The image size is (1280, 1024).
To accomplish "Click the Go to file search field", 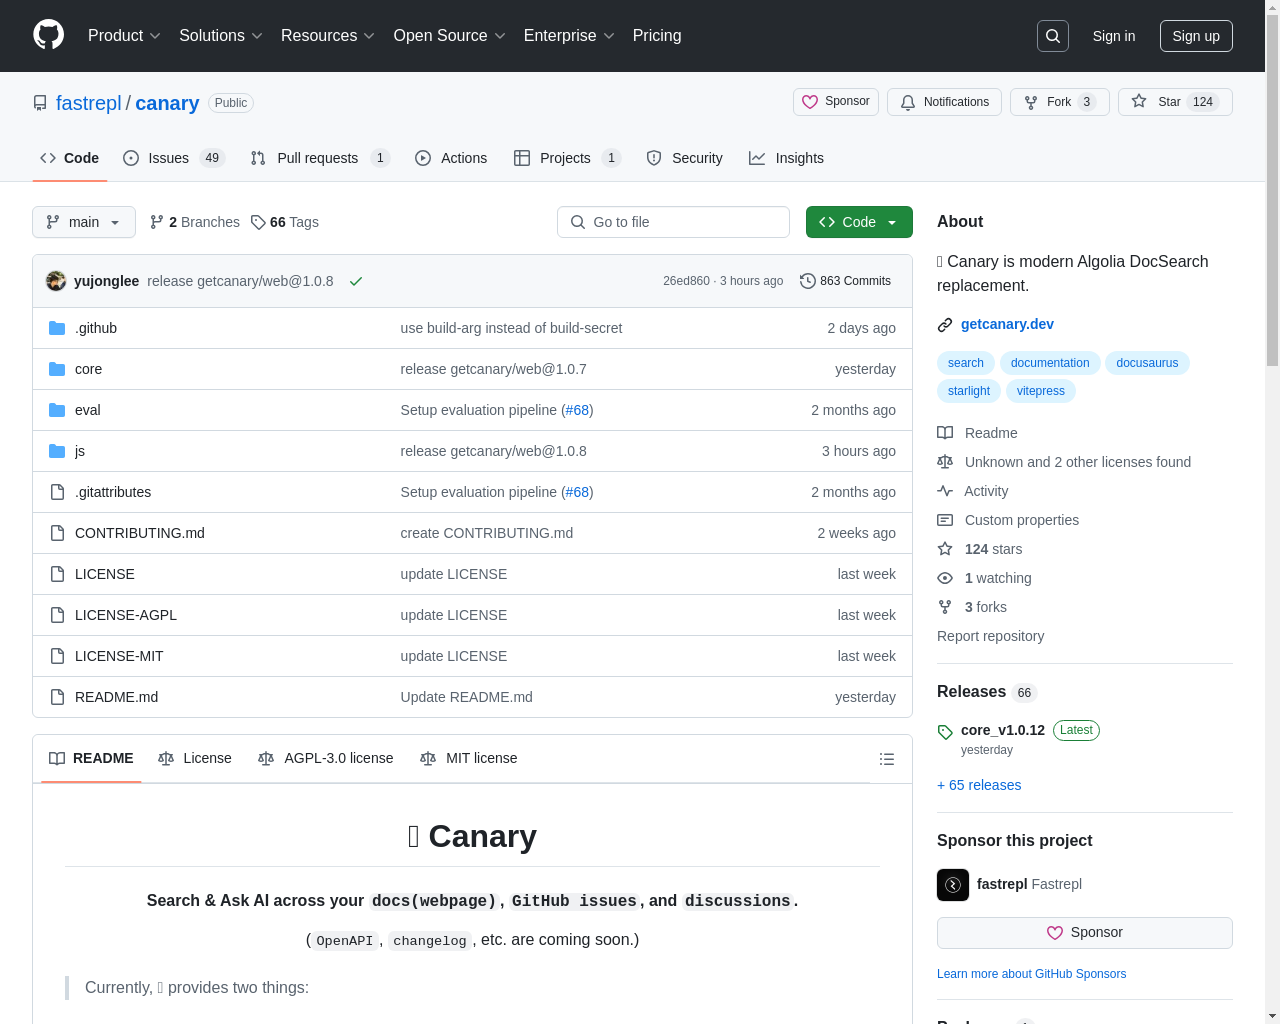I will [673, 222].
